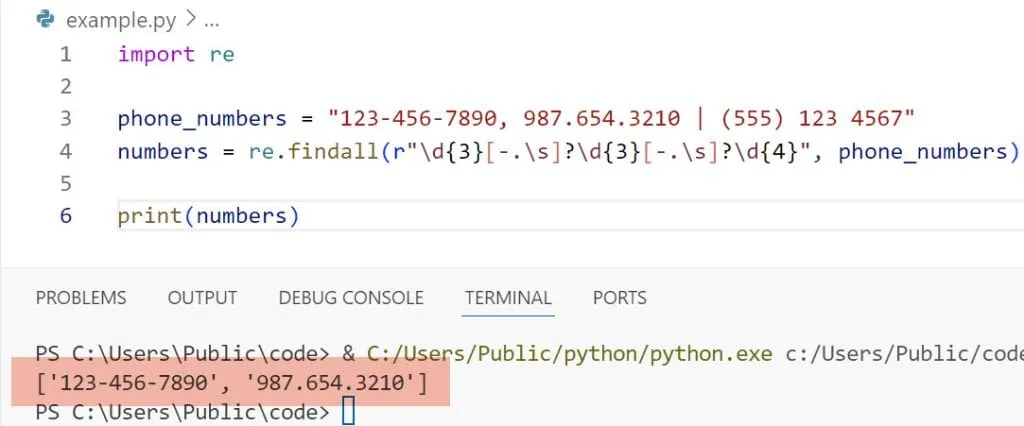Click the highlighted list output in terminal
This screenshot has width=1024, height=426.
[x=231, y=382]
